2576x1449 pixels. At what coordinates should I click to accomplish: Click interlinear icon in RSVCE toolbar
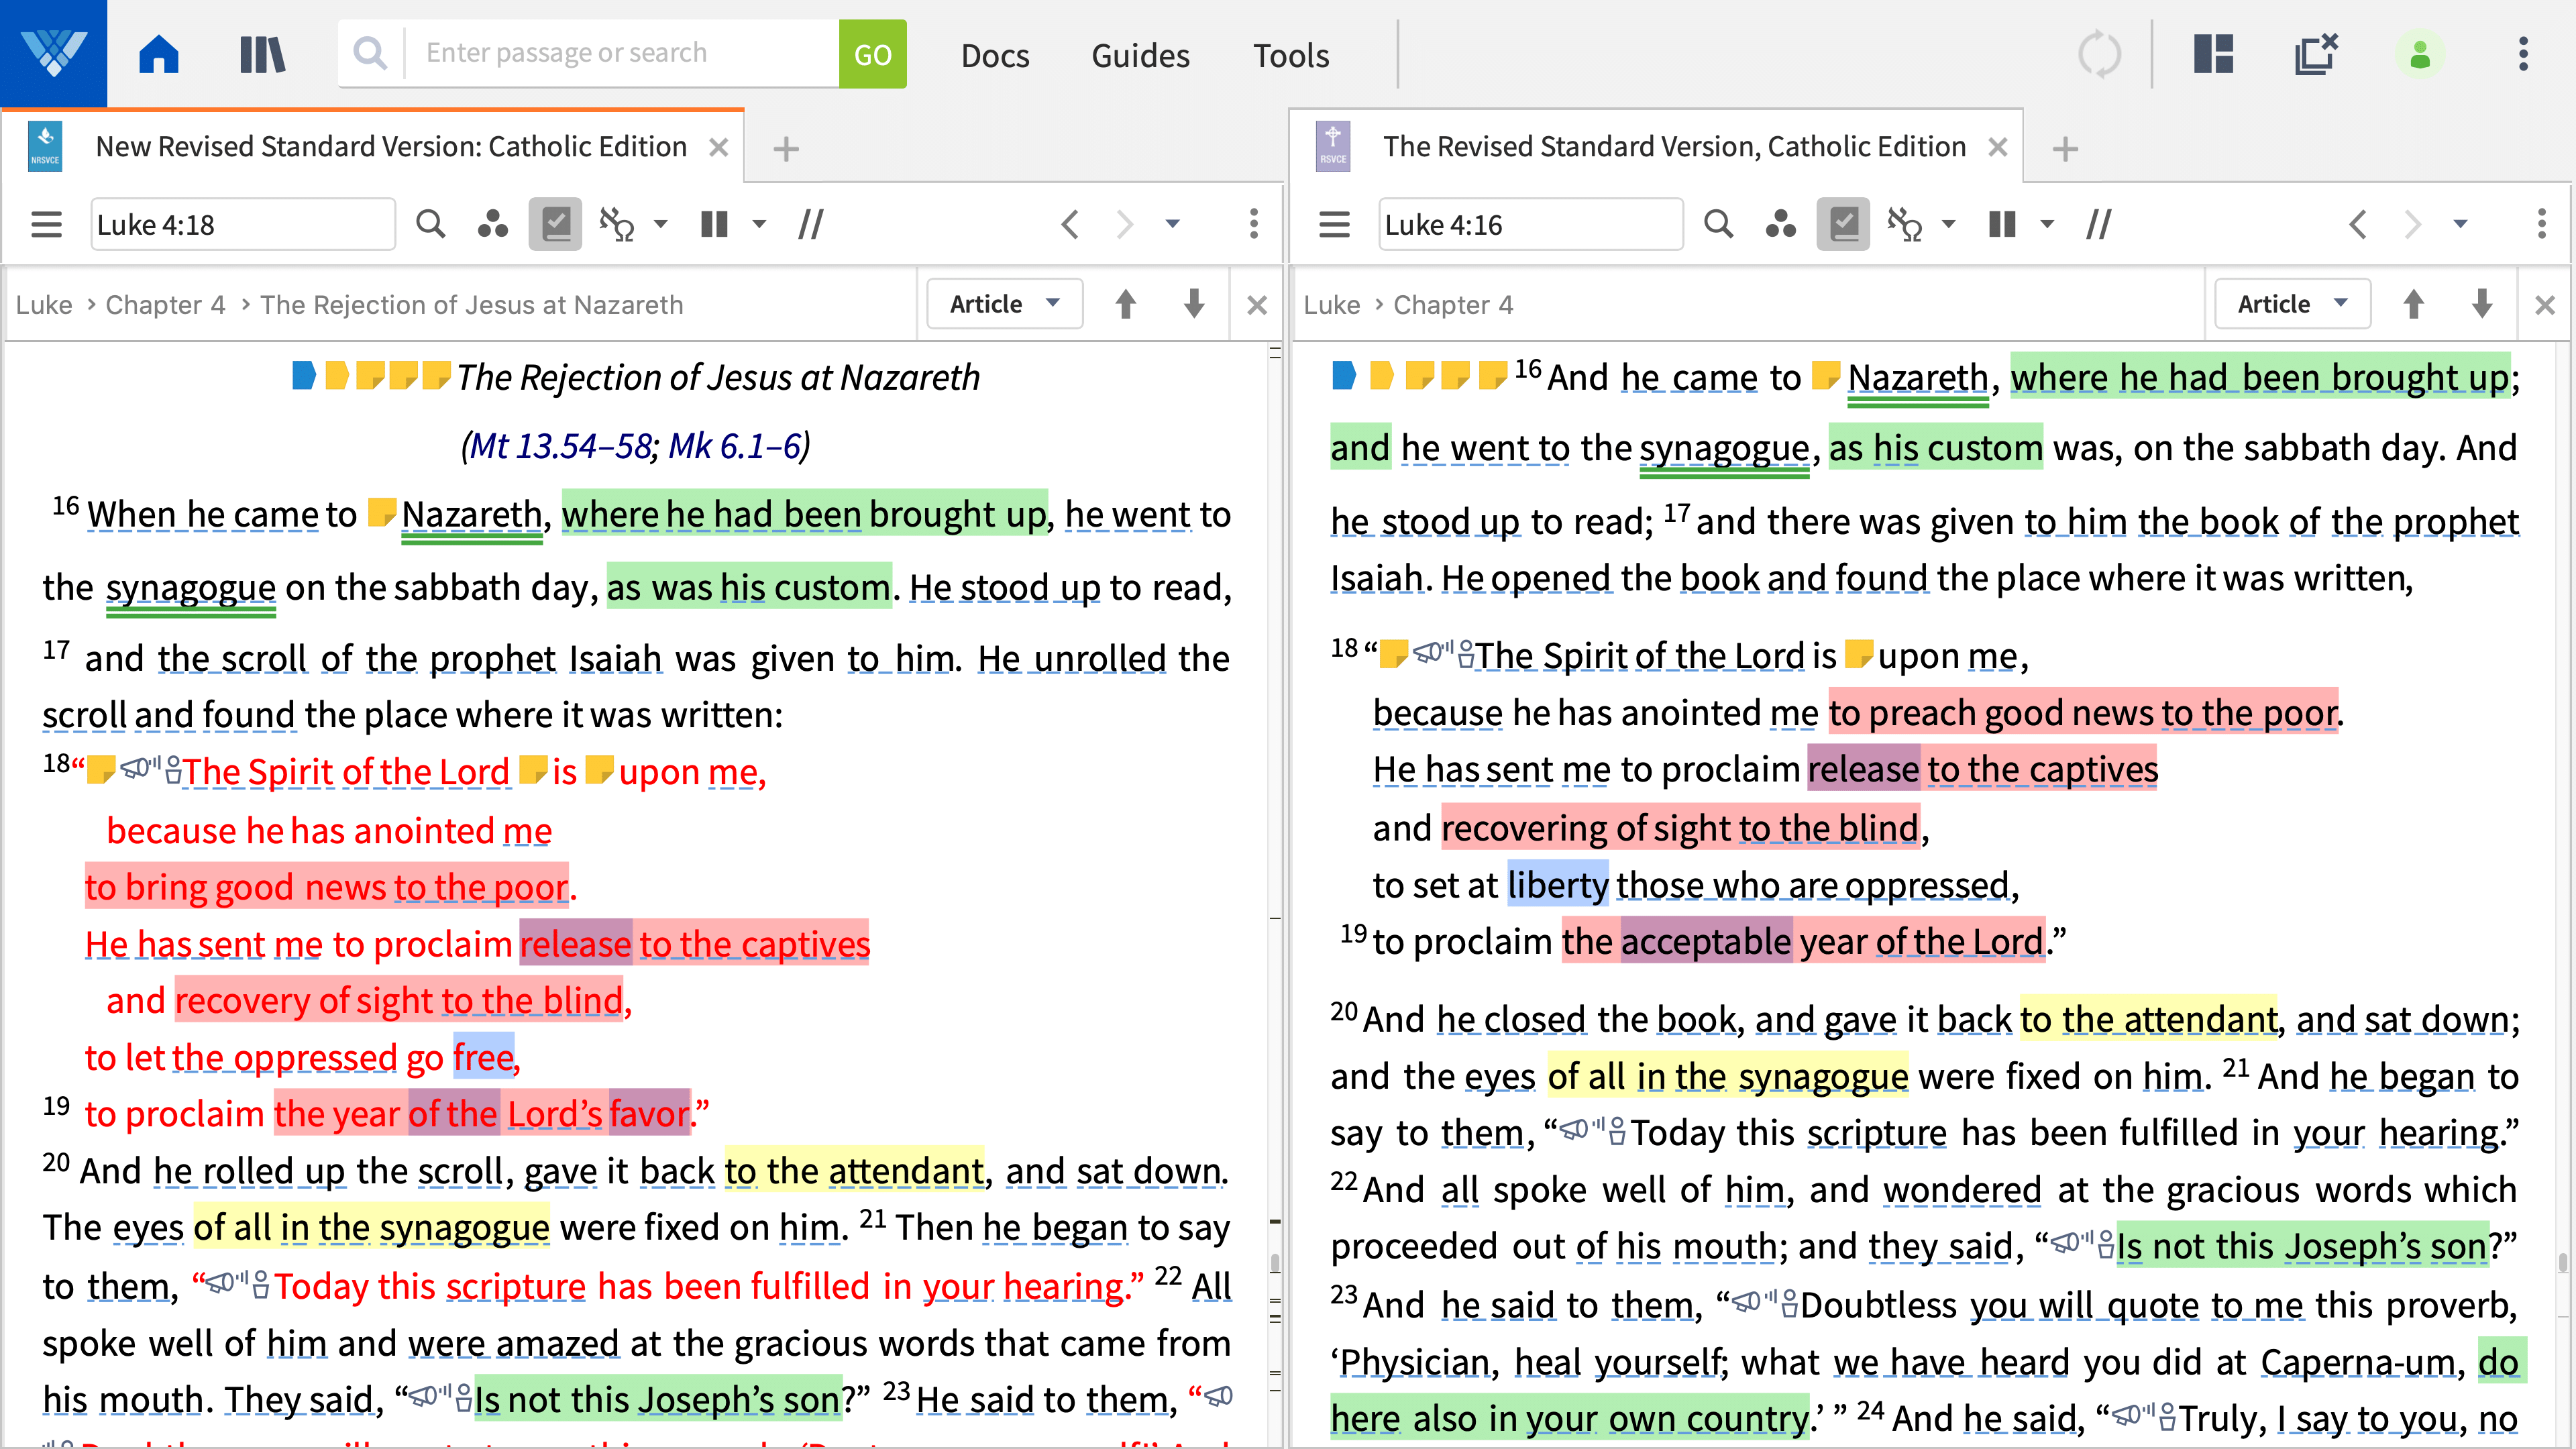click(1904, 224)
